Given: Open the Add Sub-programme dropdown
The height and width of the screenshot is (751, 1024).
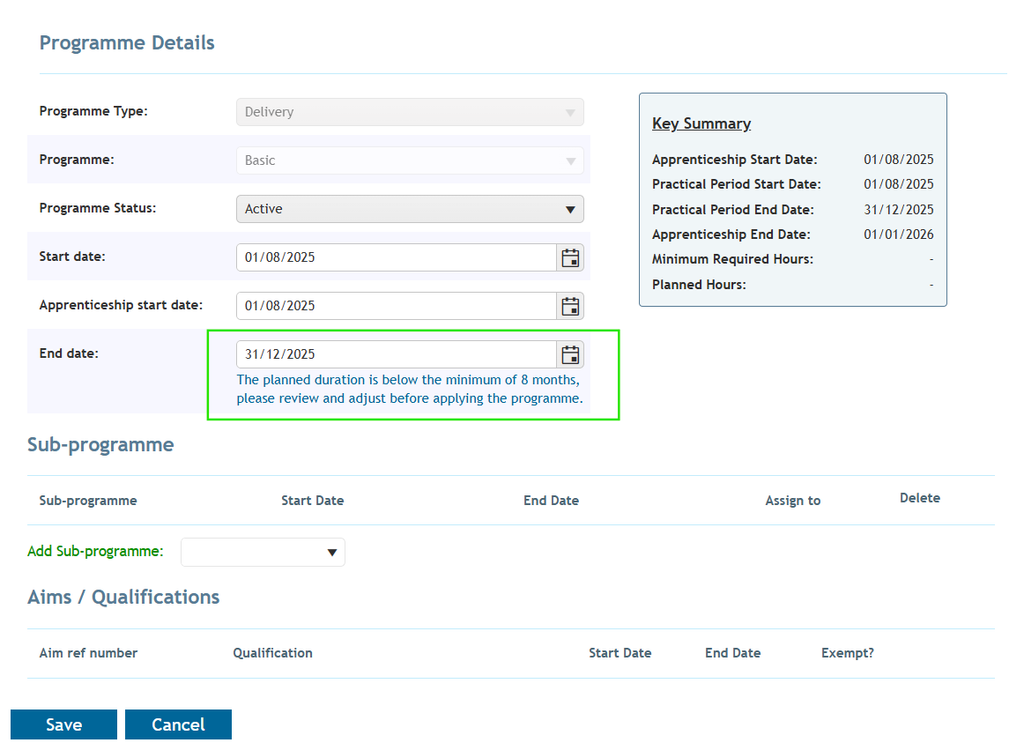Looking at the screenshot, I should point(263,552).
